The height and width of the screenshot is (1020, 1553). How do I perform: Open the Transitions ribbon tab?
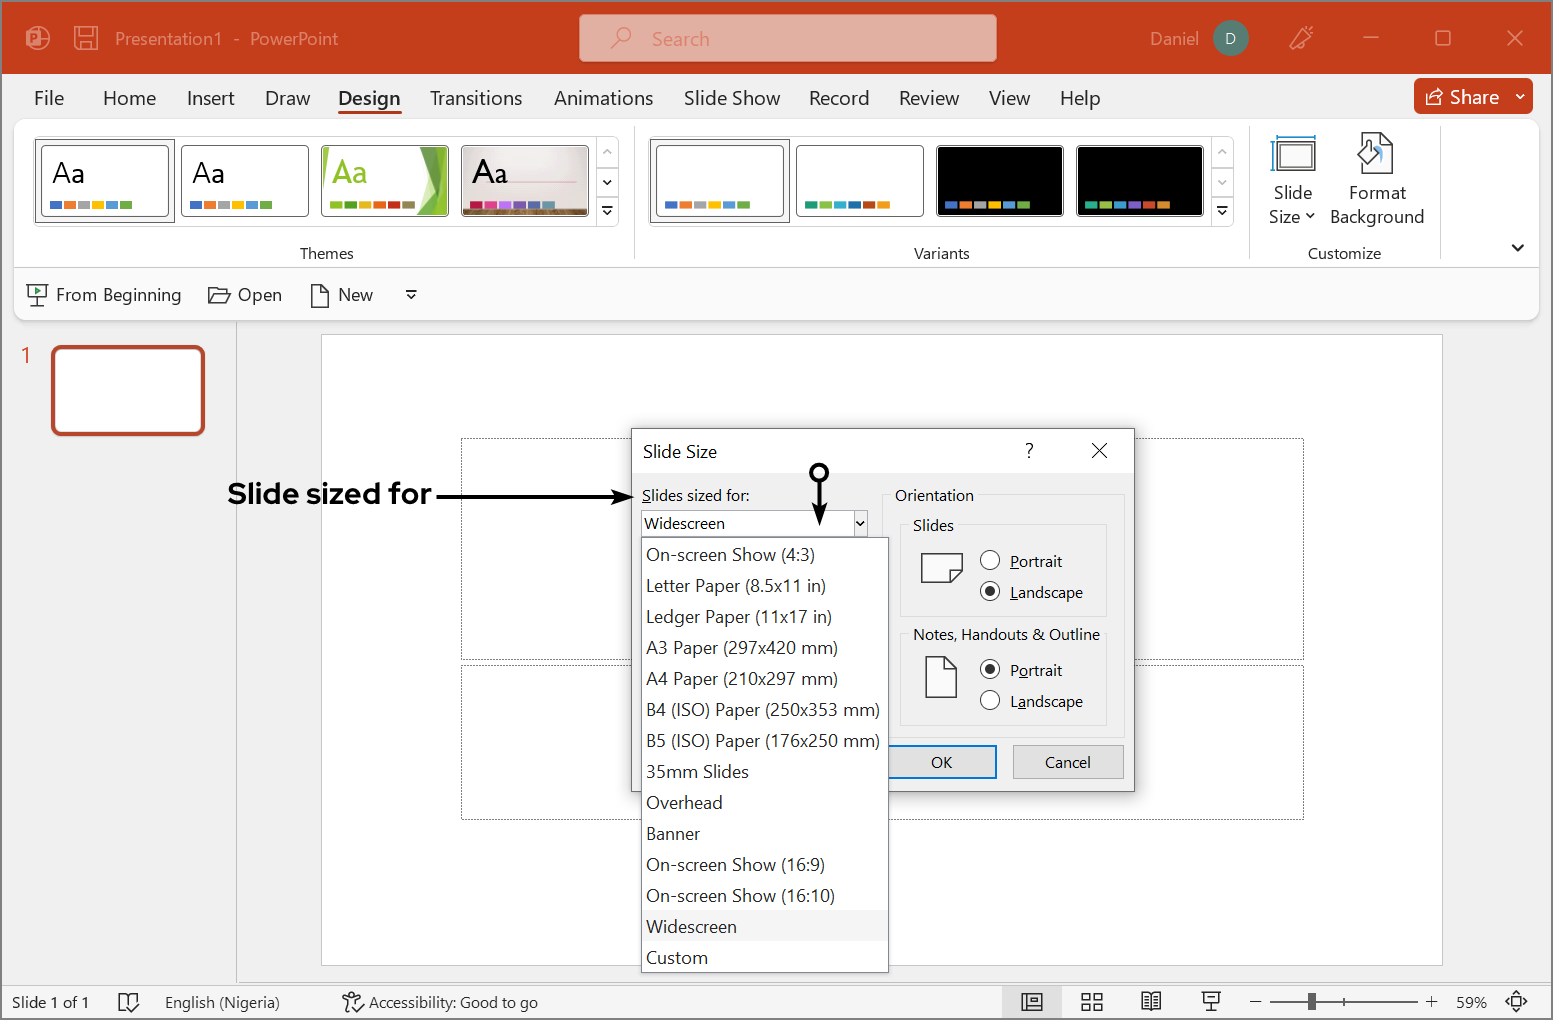(476, 98)
